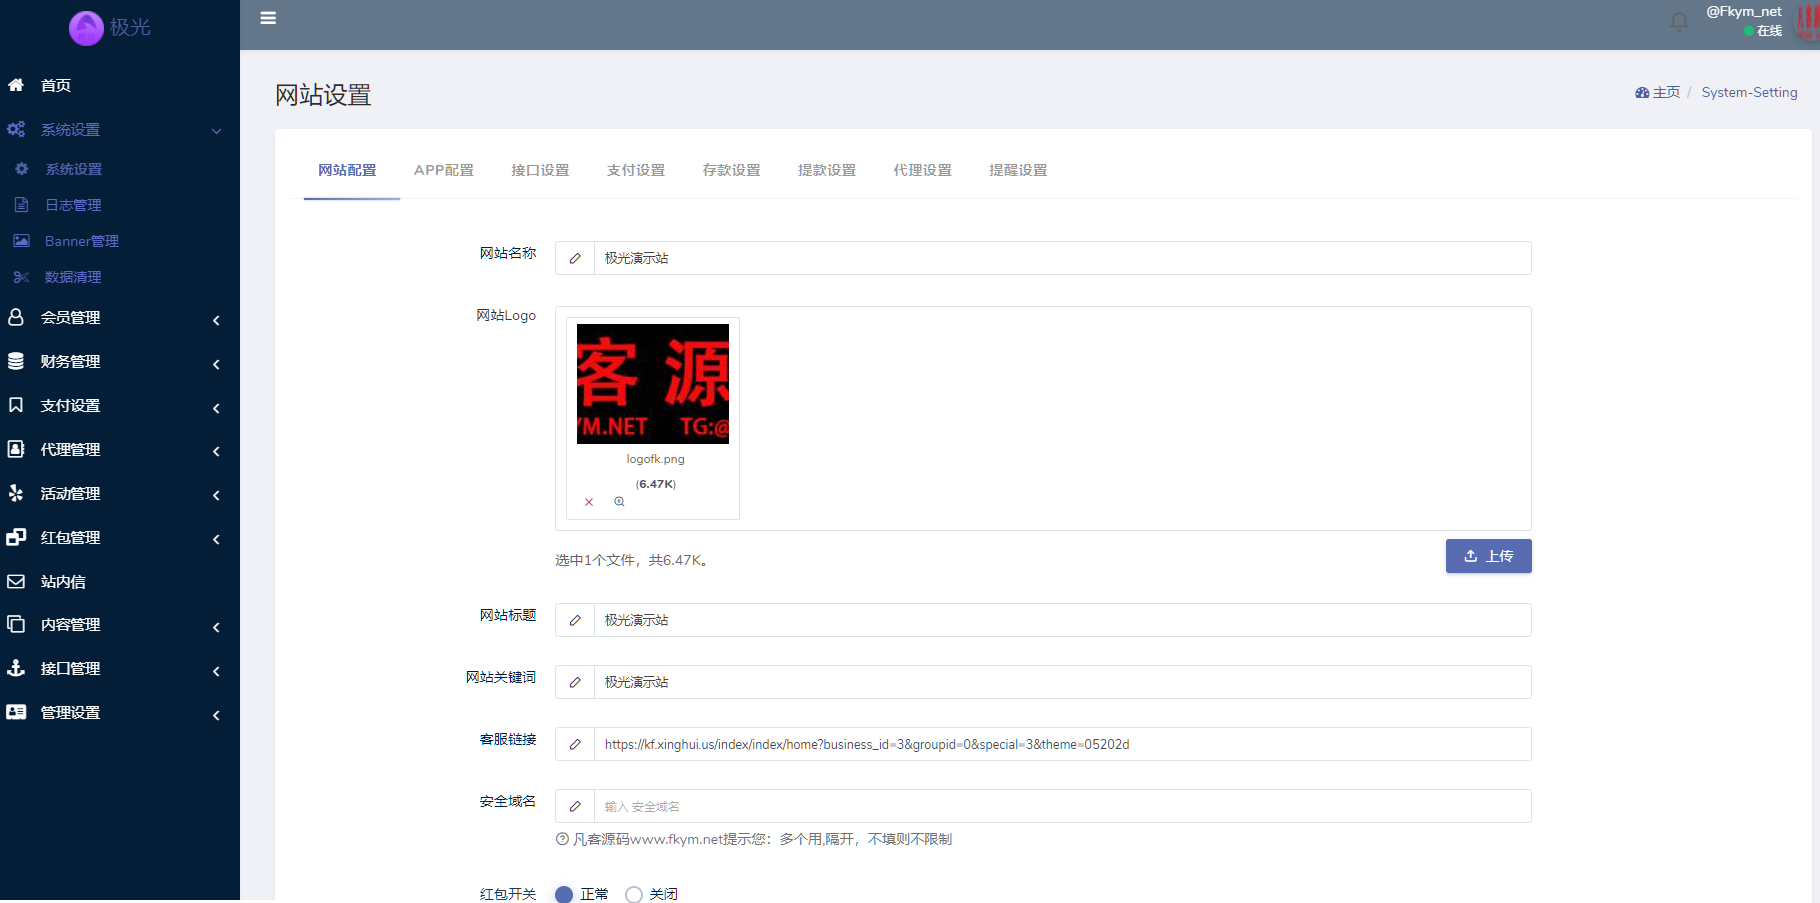The width and height of the screenshot is (1820, 903).
Task: Select the 正常 radio for 红包开关
Action: (564, 894)
